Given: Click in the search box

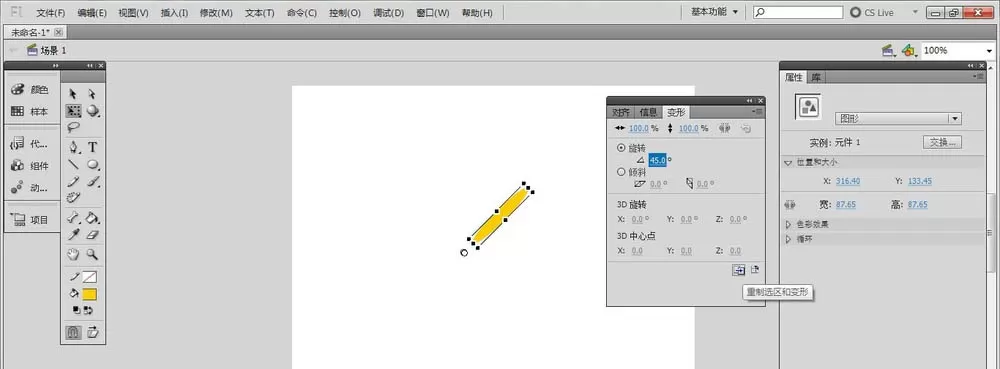Looking at the screenshot, I should coord(798,12).
